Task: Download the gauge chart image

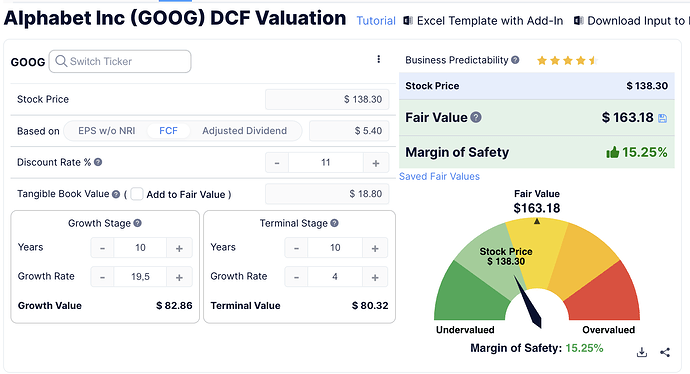Action: 642,352
